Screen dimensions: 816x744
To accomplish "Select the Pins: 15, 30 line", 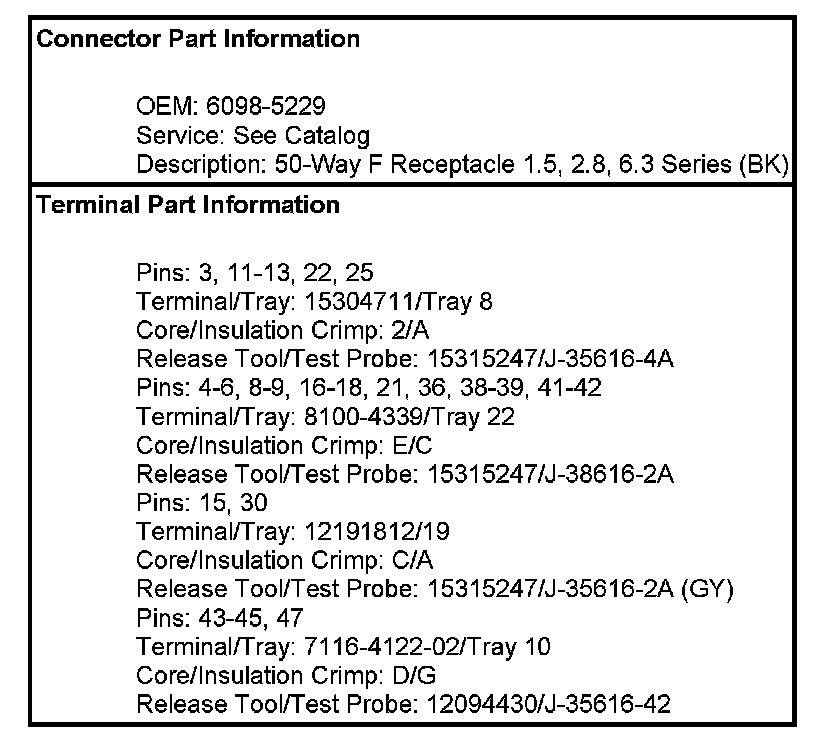I will (202, 503).
